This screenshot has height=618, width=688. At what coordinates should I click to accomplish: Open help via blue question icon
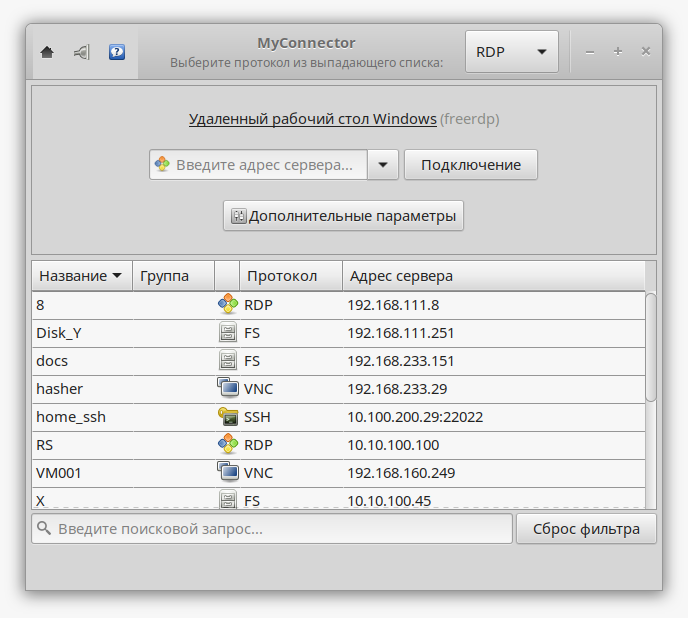[117, 52]
